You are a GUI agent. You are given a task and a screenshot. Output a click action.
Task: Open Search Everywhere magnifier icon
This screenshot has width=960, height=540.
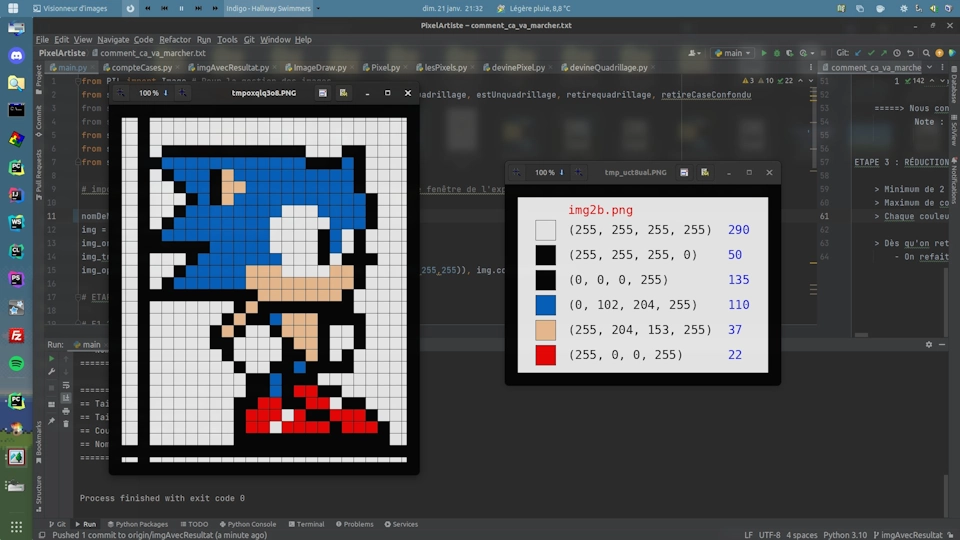click(x=926, y=53)
